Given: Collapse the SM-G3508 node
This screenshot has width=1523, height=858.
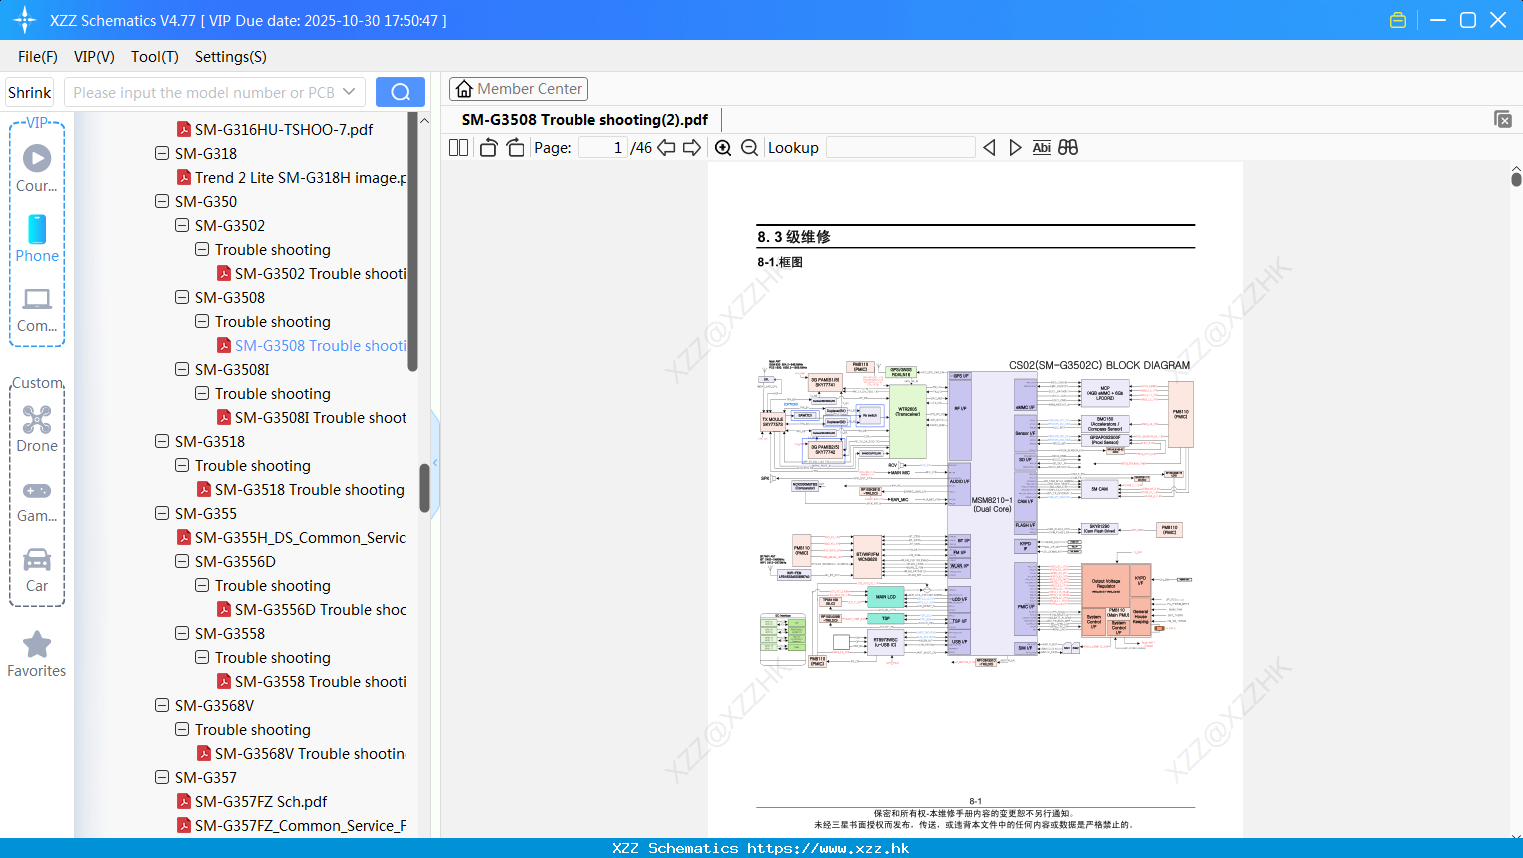Looking at the screenshot, I should pos(182,297).
